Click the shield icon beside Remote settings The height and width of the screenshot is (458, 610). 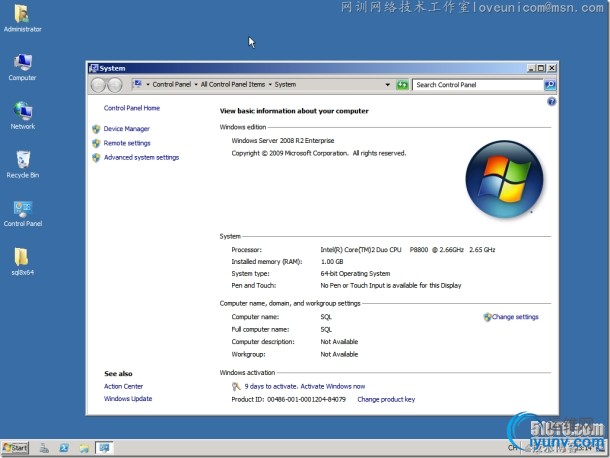click(96, 143)
